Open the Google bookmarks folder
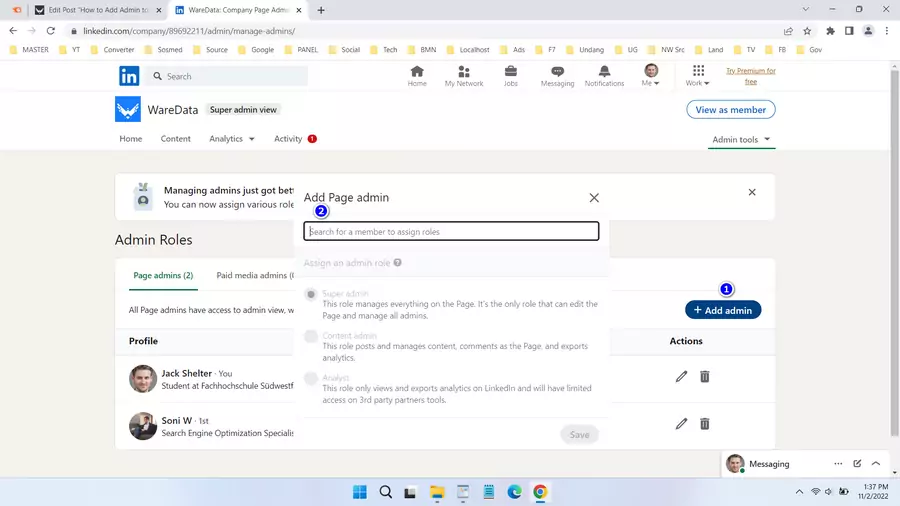The image size is (900, 506). click(x=257, y=50)
